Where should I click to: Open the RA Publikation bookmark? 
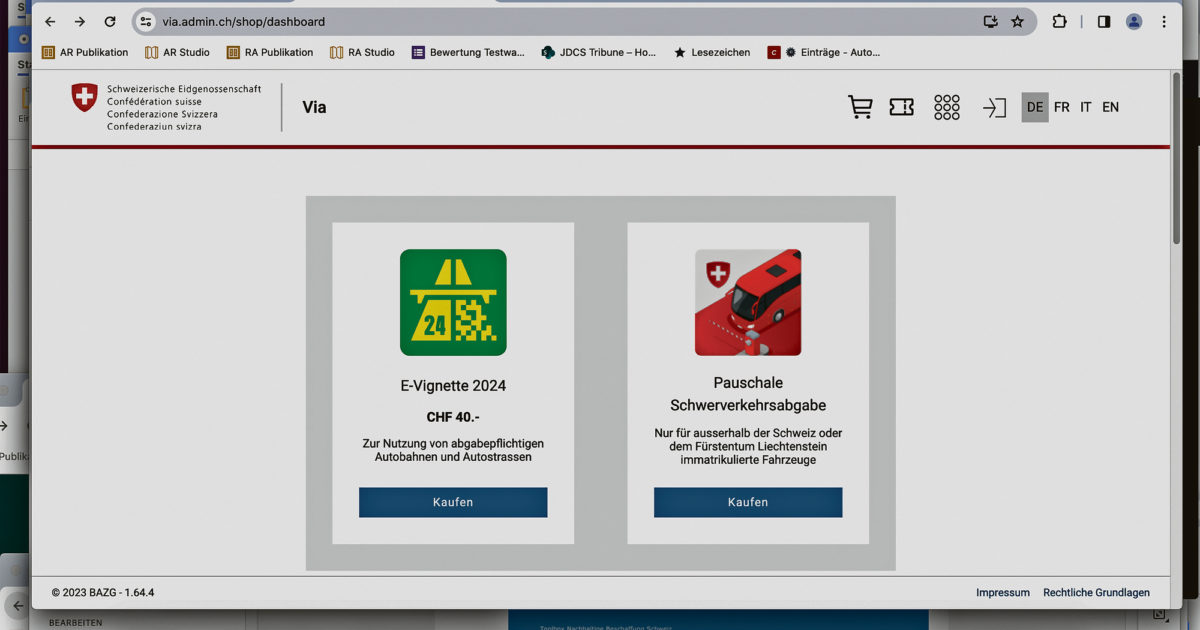click(270, 52)
